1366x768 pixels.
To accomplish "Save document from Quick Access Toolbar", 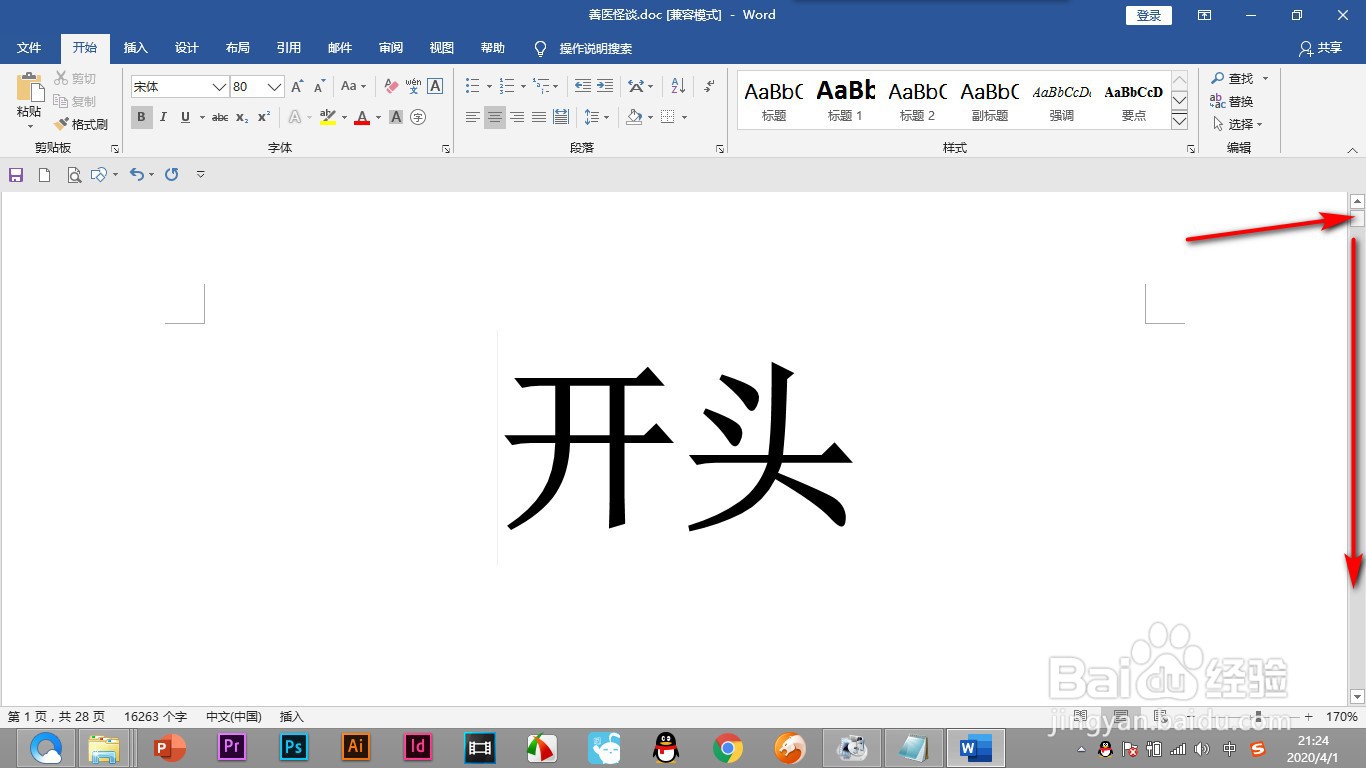I will [x=16, y=175].
